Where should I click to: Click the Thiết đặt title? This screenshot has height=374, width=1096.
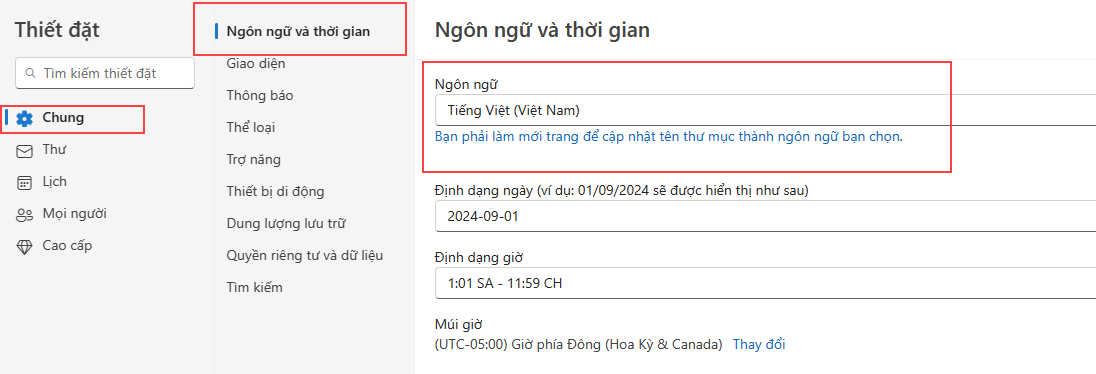pyautogui.click(x=57, y=30)
